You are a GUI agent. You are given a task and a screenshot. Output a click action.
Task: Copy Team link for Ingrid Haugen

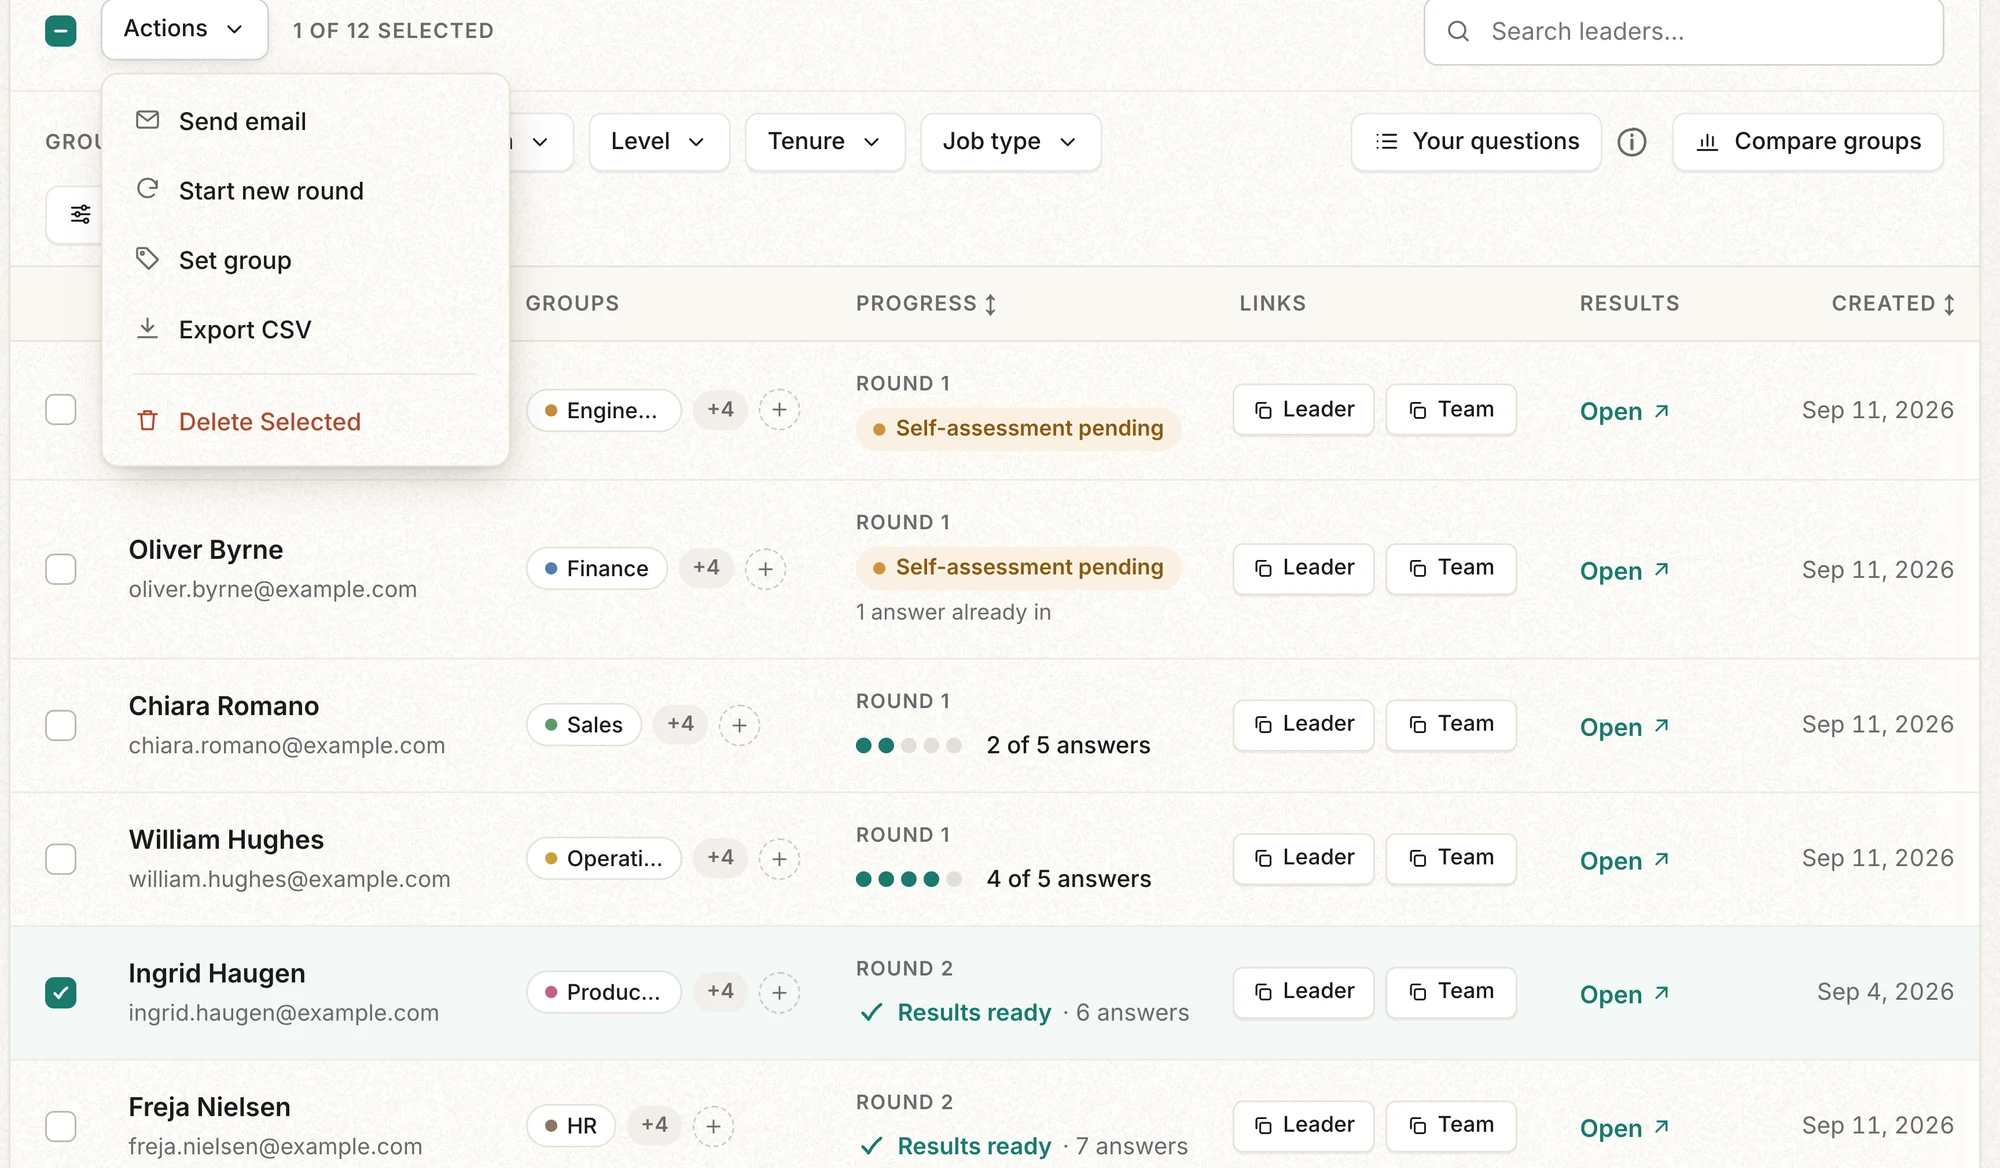coord(1451,993)
